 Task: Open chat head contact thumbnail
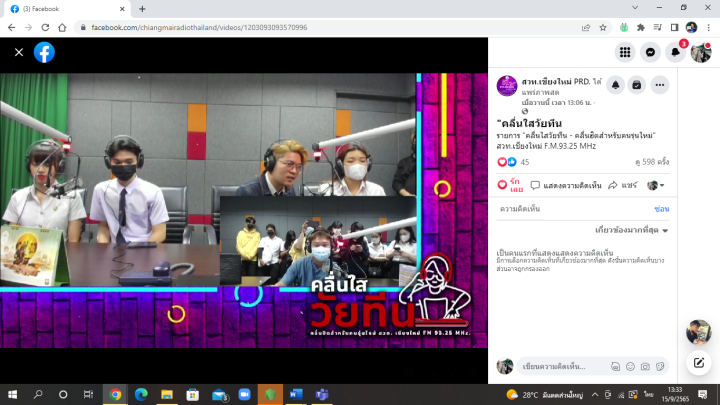click(699, 332)
